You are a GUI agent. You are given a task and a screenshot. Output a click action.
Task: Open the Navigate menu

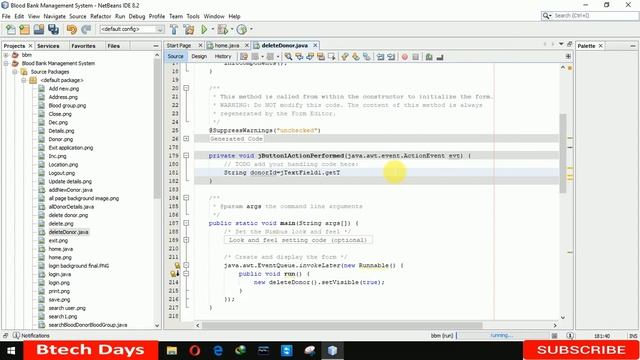54,16
